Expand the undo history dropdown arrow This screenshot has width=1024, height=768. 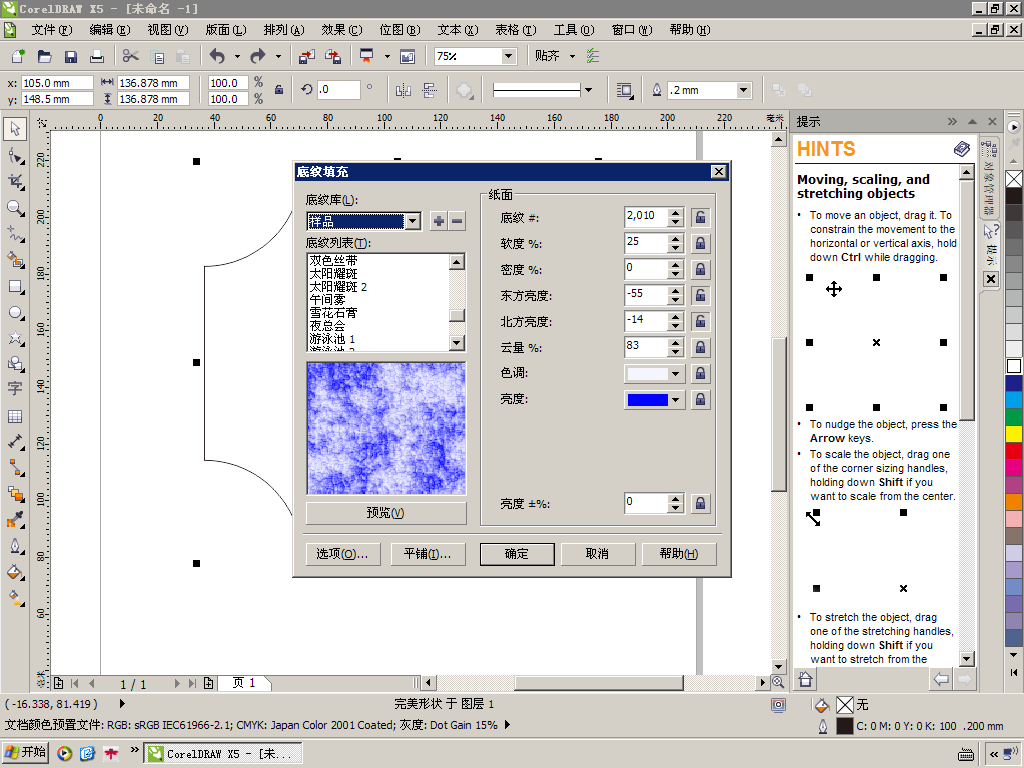pyautogui.click(x=237, y=57)
